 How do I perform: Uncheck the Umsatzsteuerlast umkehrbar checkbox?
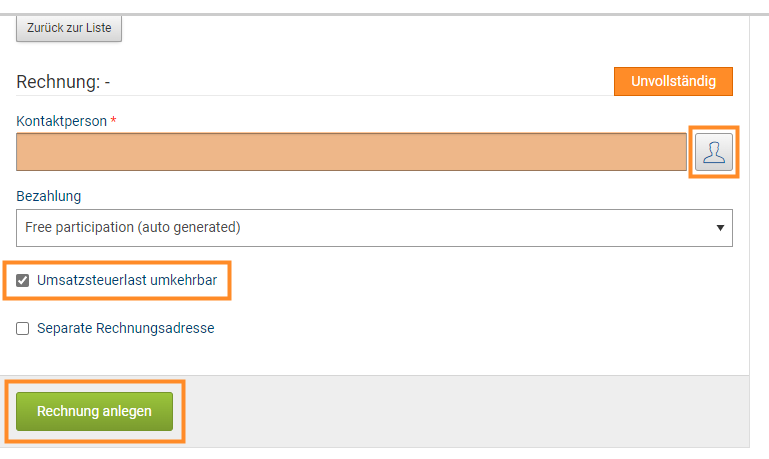click(x=23, y=280)
